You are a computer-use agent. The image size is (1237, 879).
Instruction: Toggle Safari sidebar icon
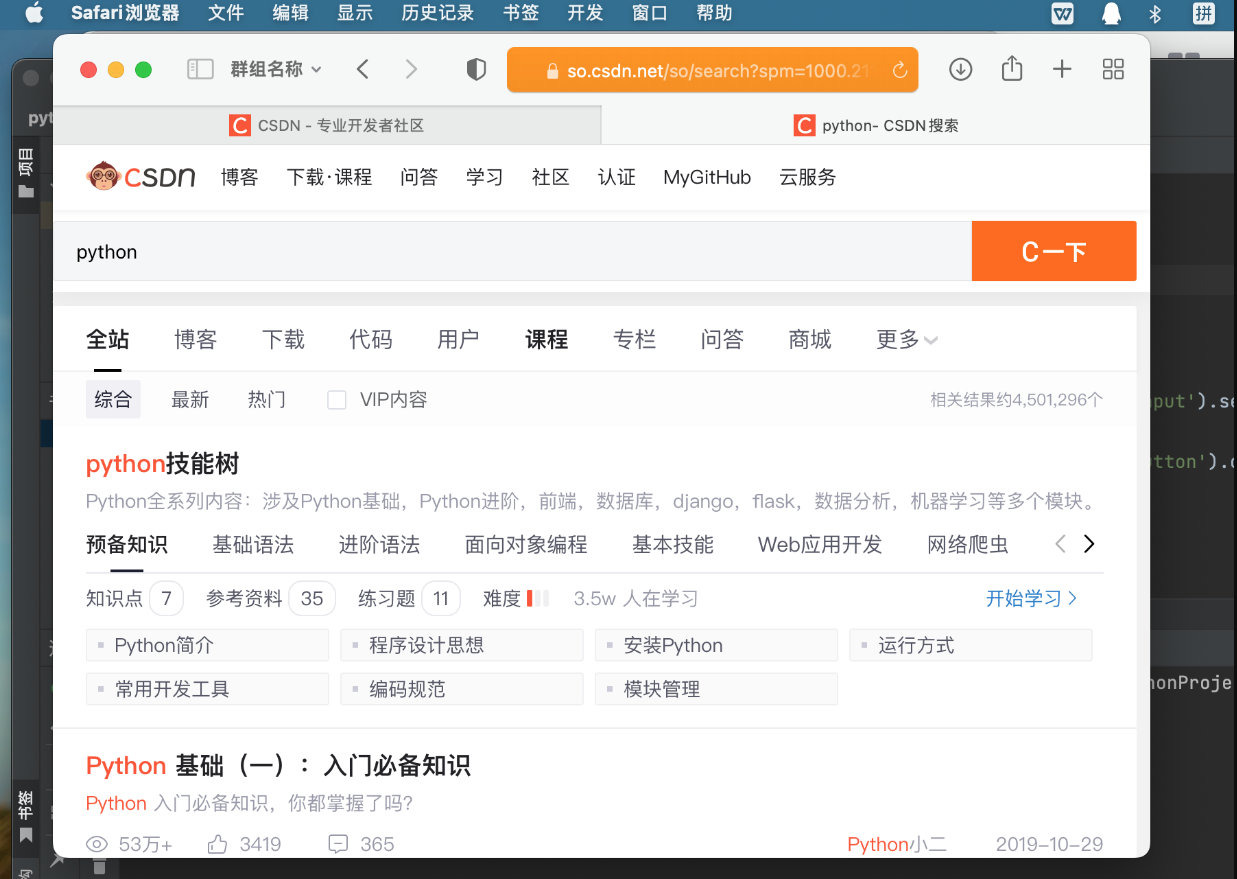(201, 69)
